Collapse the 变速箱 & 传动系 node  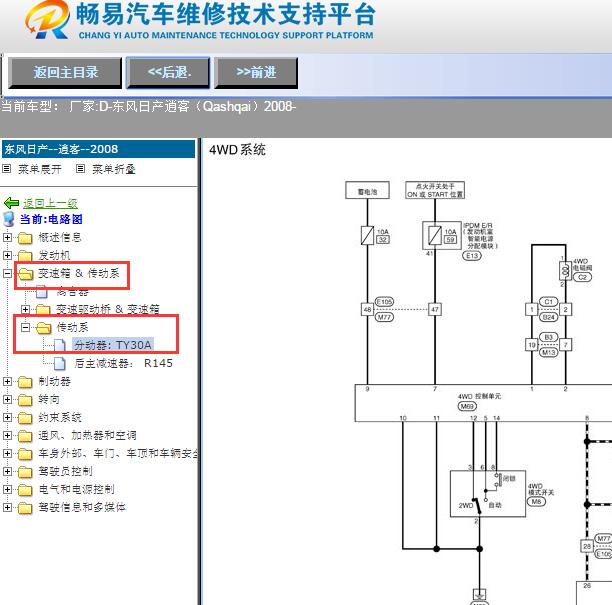pos(7,273)
